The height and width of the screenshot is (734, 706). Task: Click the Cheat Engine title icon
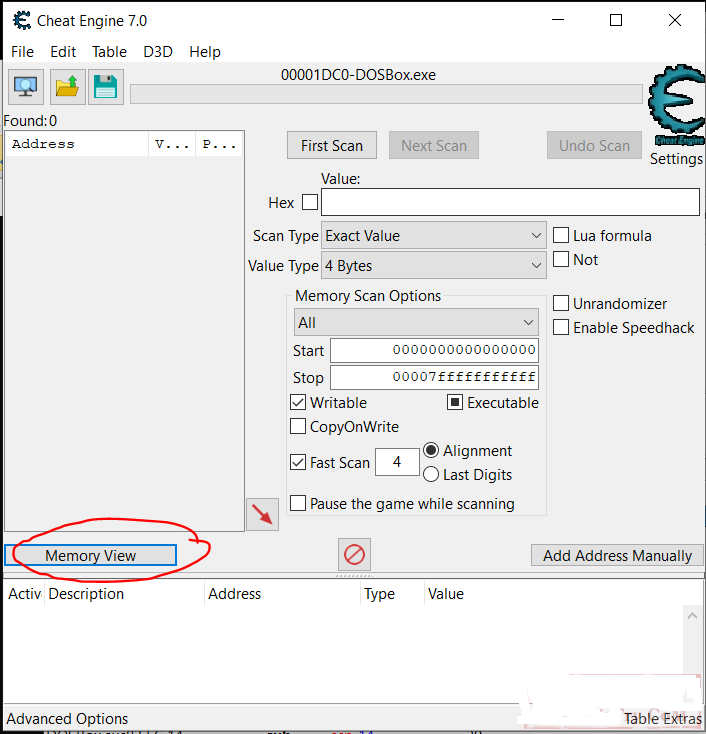(22, 21)
